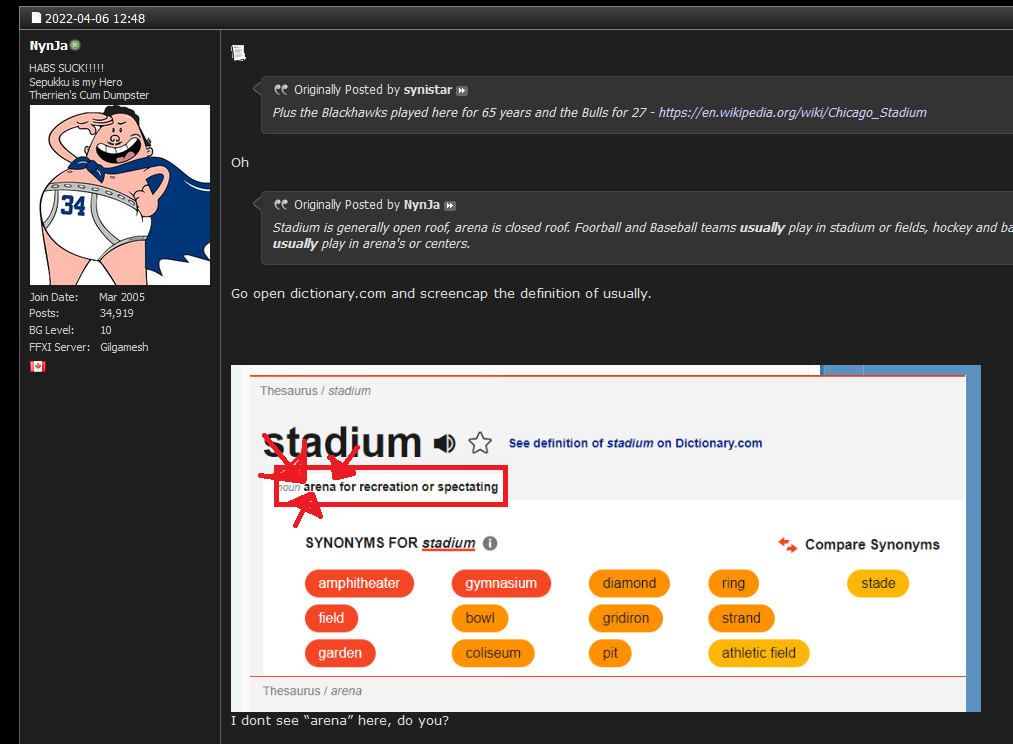Play stadium pronunciation speaker icon

click(444, 443)
